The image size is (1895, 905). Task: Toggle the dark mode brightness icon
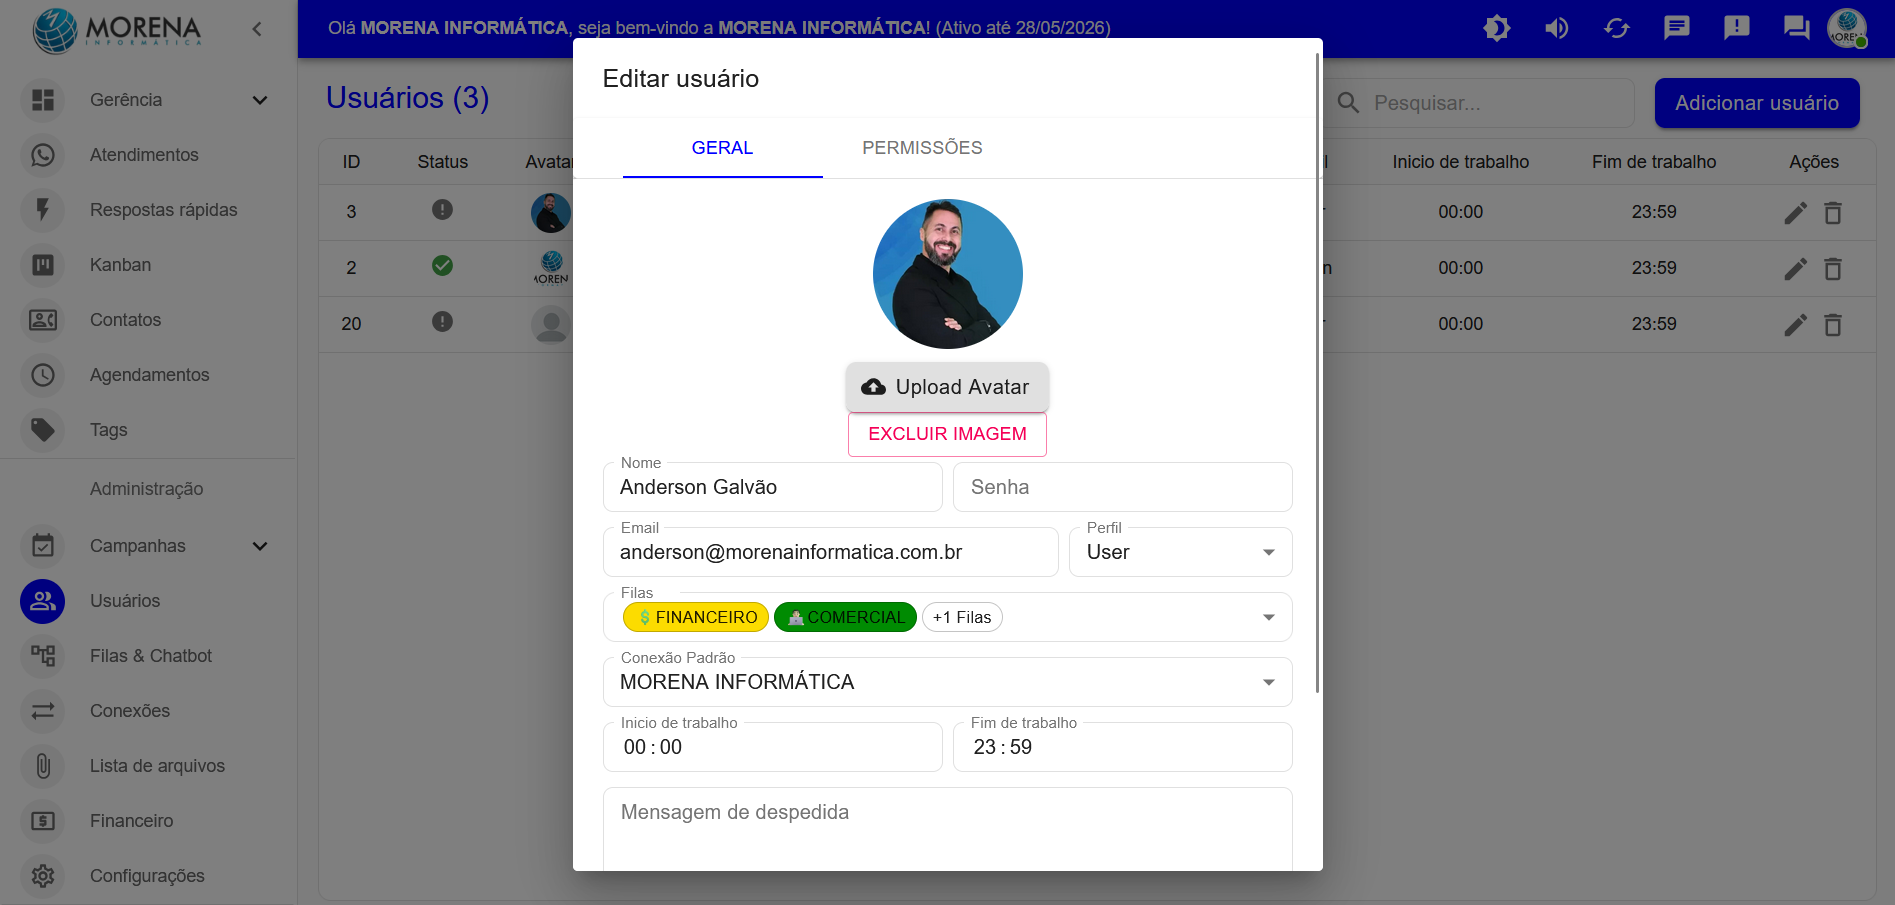[x=1497, y=28]
